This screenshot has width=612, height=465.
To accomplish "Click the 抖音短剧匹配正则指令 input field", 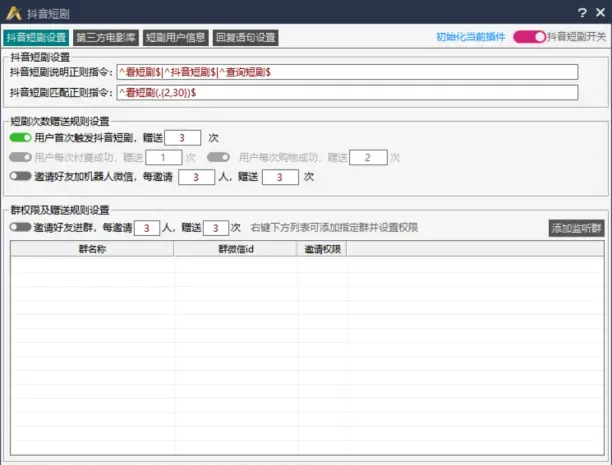I will 347,93.
